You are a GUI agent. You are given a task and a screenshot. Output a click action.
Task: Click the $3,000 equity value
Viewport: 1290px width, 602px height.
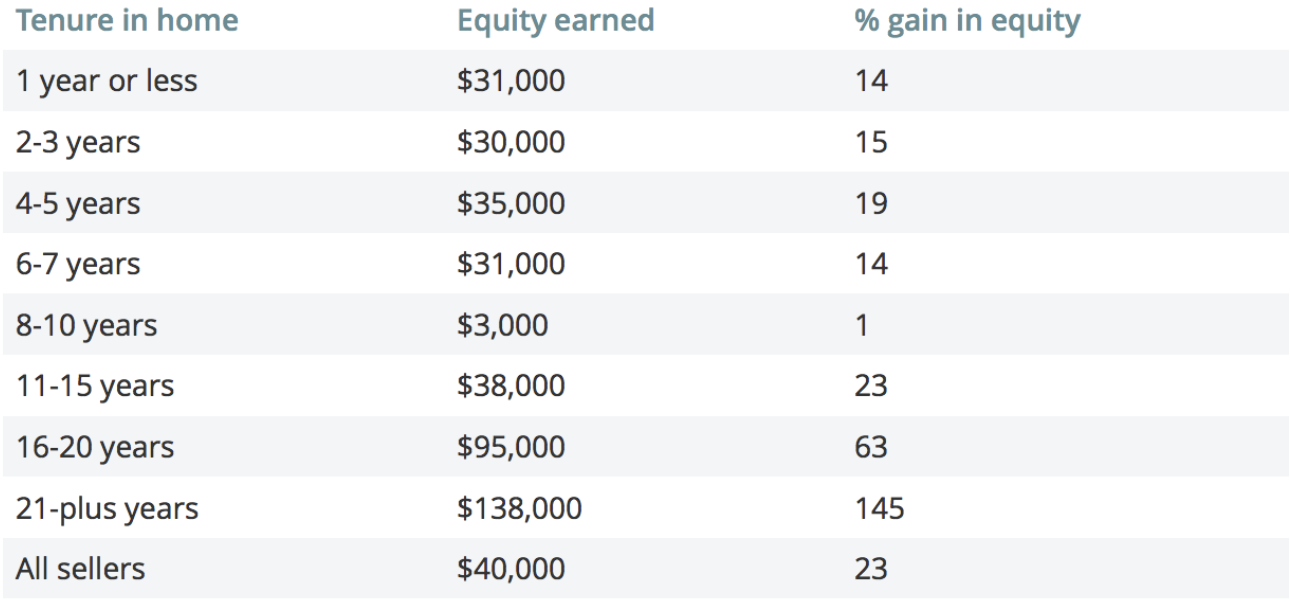tap(502, 325)
